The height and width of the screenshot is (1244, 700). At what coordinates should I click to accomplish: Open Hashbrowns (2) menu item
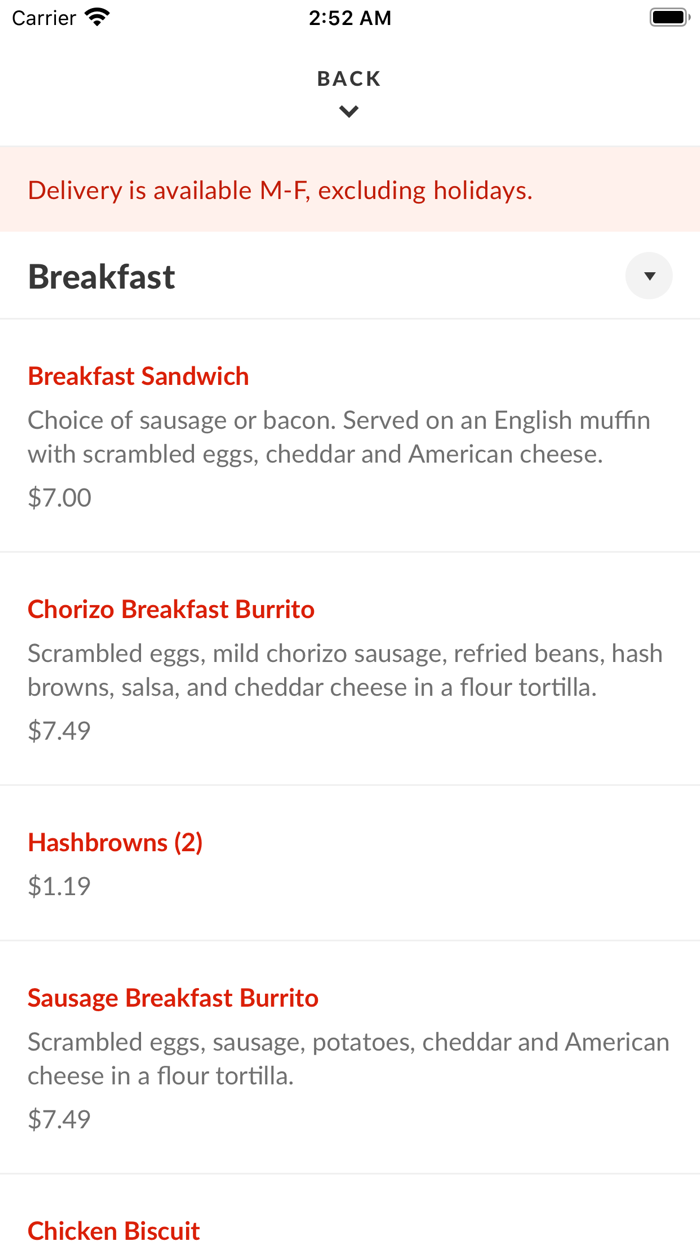pyautogui.click(x=115, y=842)
